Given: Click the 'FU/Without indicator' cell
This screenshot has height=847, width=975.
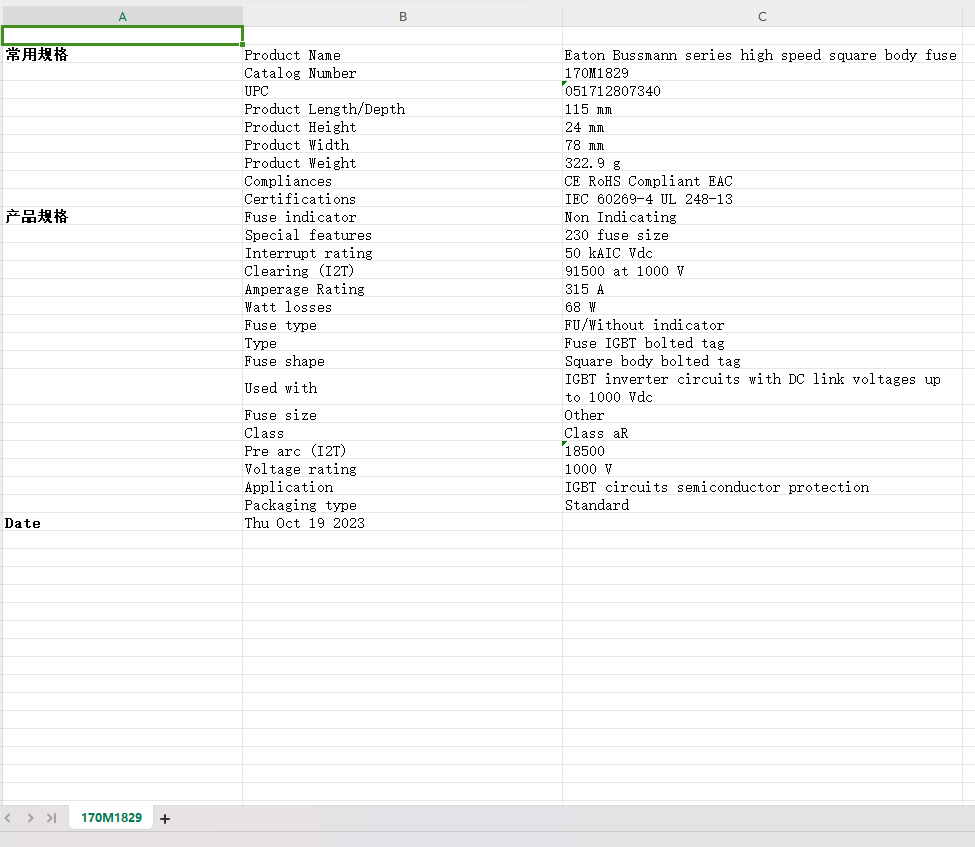Looking at the screenshot, I should [762, 325].
